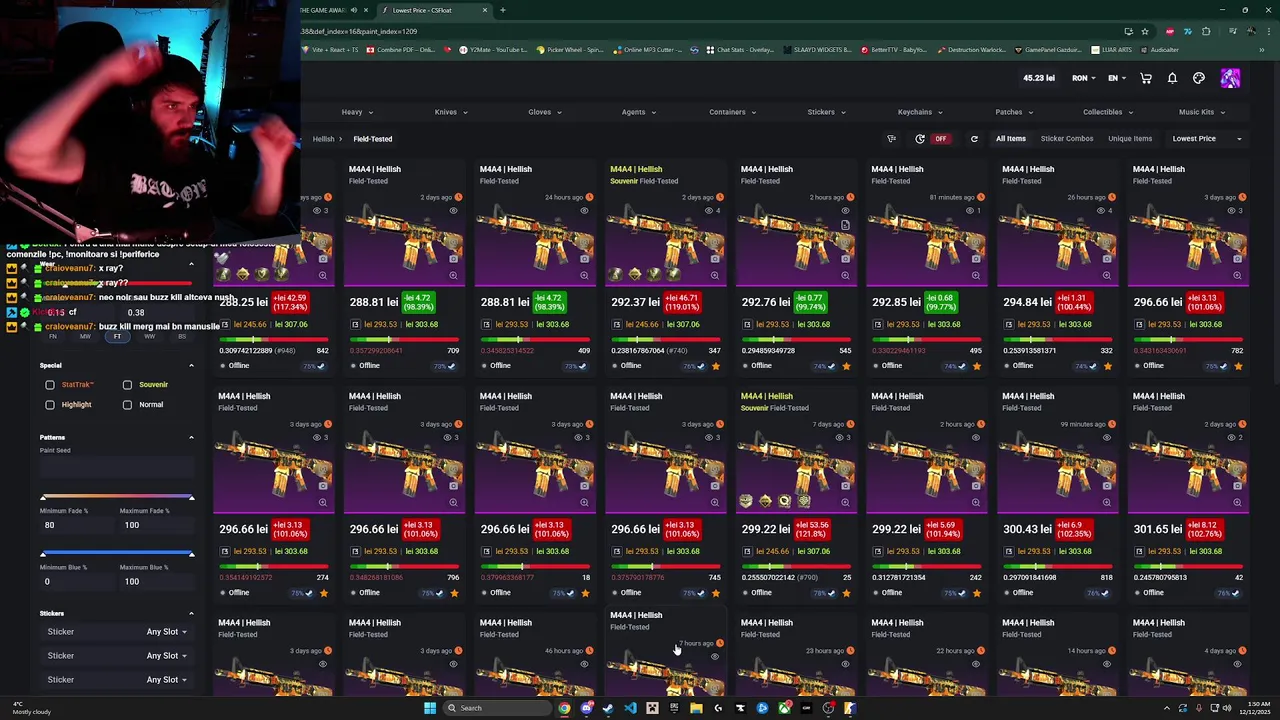Open a new browser tab
The height and width of the screenshot is (720, 1280).
coord(502,10)
